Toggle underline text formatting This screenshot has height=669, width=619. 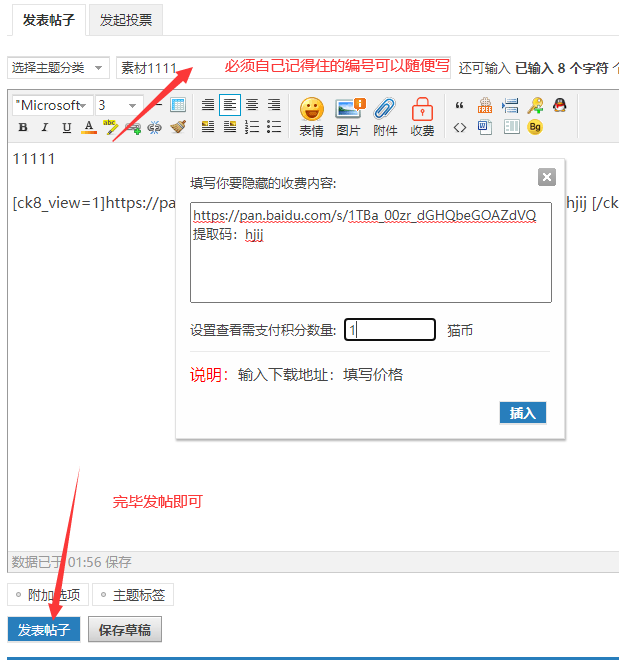tap(67, 127)
